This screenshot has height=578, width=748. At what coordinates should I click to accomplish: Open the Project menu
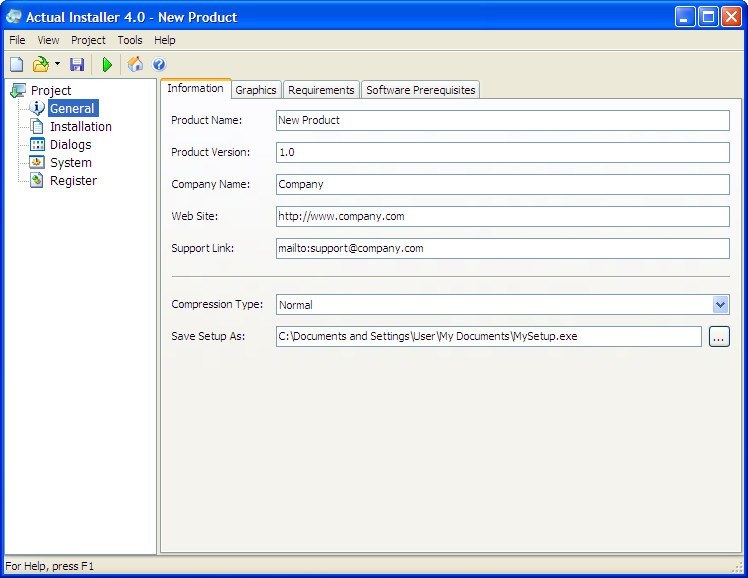88,40
